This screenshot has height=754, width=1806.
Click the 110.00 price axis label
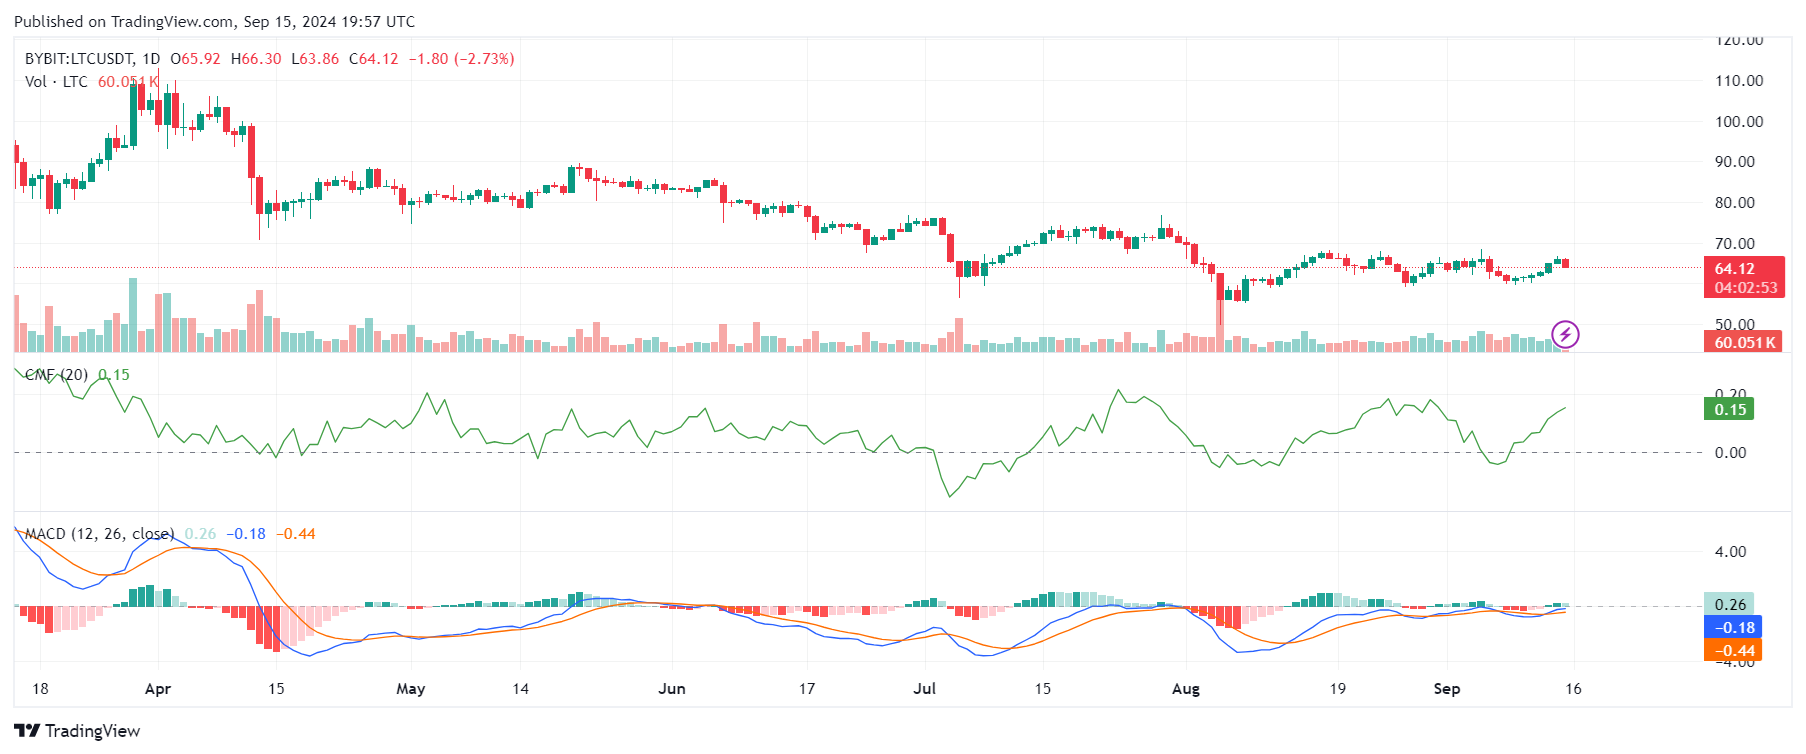click(1739, 81)
